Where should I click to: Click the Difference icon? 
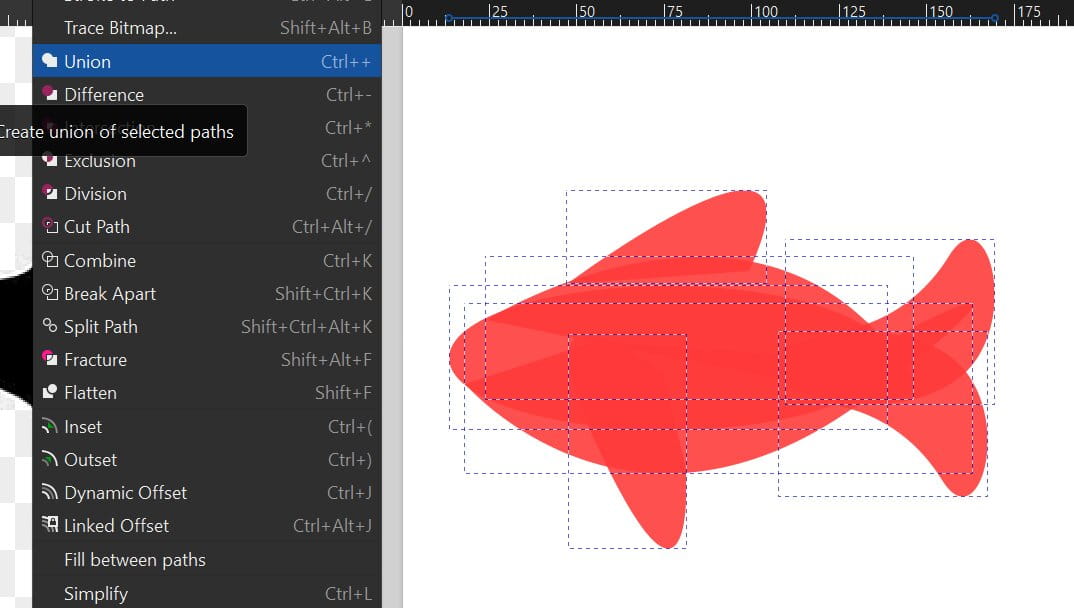49,93
